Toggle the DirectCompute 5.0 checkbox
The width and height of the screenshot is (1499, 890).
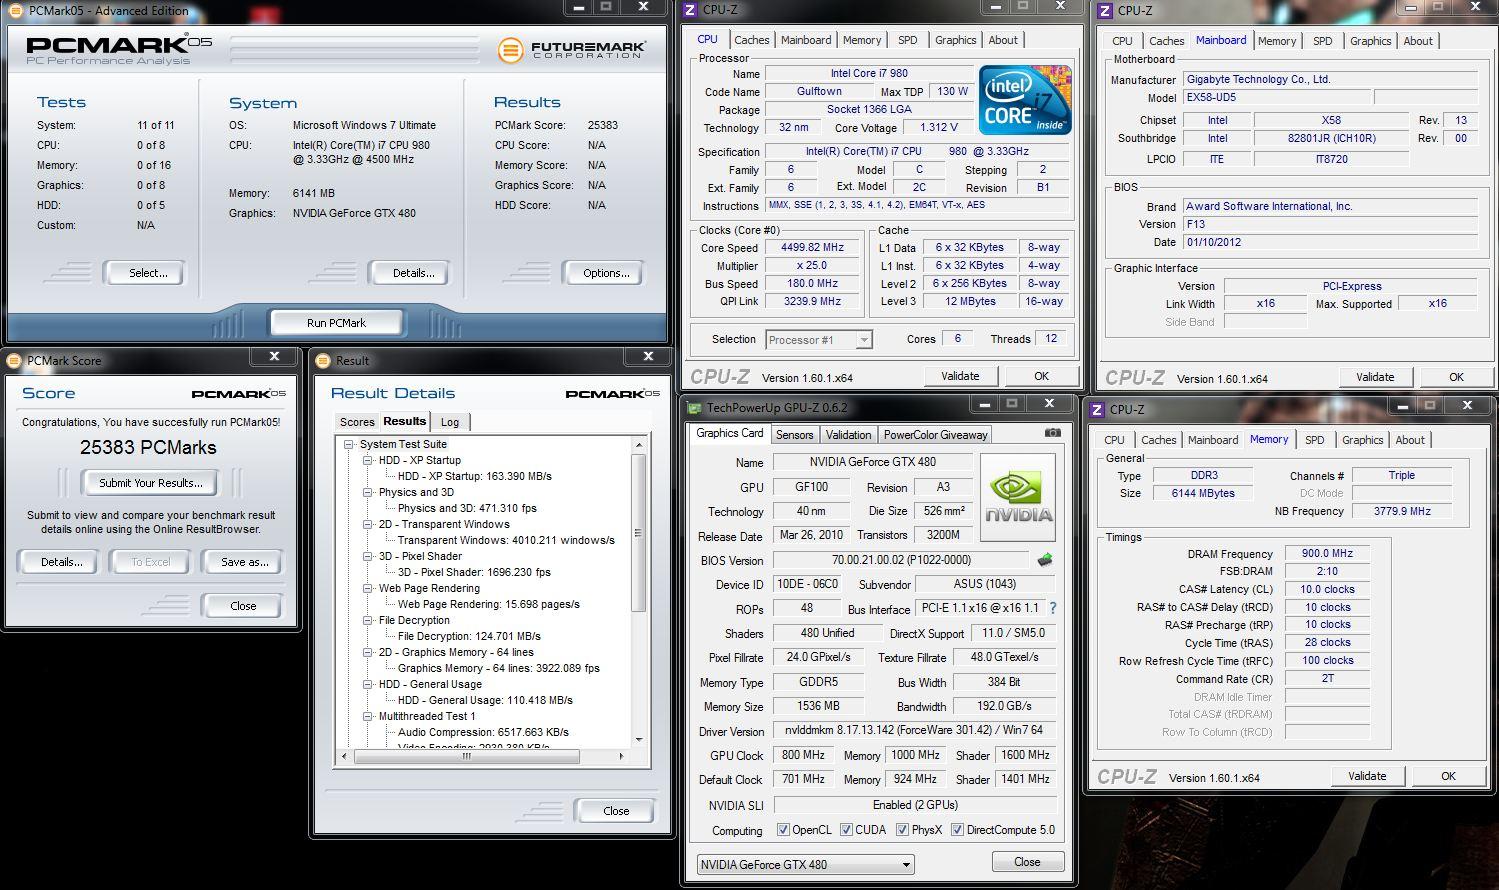(x=957, y=830)
